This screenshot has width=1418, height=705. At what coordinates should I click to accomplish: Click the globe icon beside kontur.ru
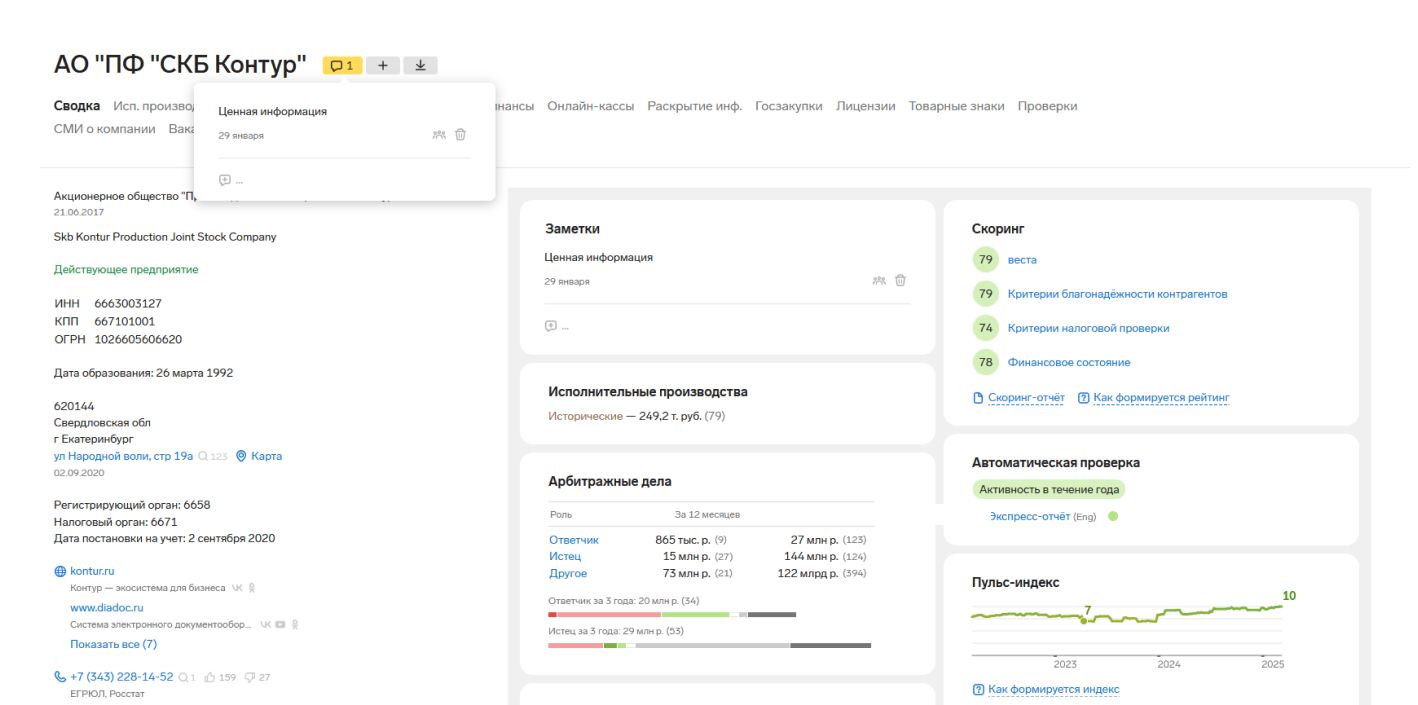pyautogui.click(x=60, y=571)
